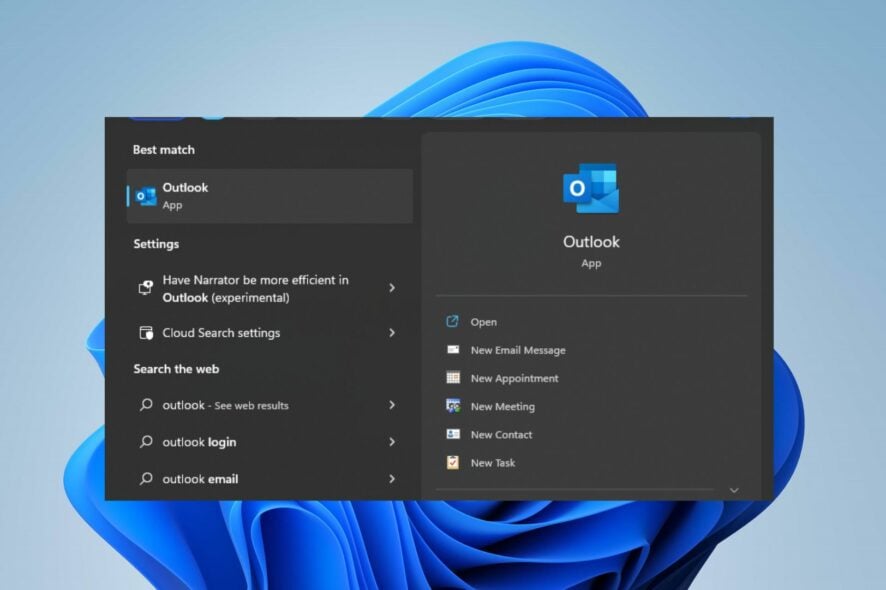Expand the Cloud Search settings arrow
The height and width of the screenshot is (590, 886).
(x=392, y=333)
